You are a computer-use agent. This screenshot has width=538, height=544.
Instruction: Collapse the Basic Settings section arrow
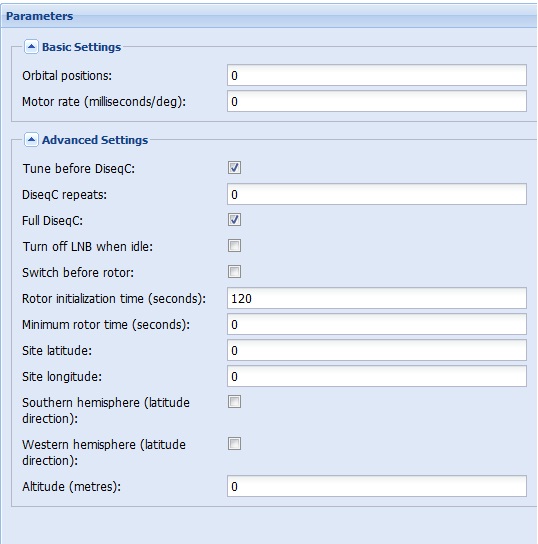coord(31,46)
